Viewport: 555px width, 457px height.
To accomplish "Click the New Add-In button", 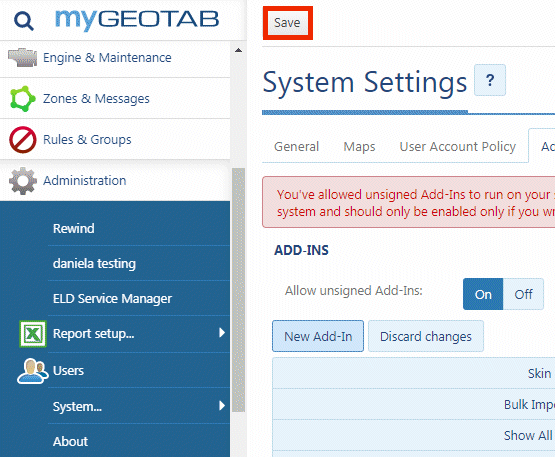I will (318, 336).
